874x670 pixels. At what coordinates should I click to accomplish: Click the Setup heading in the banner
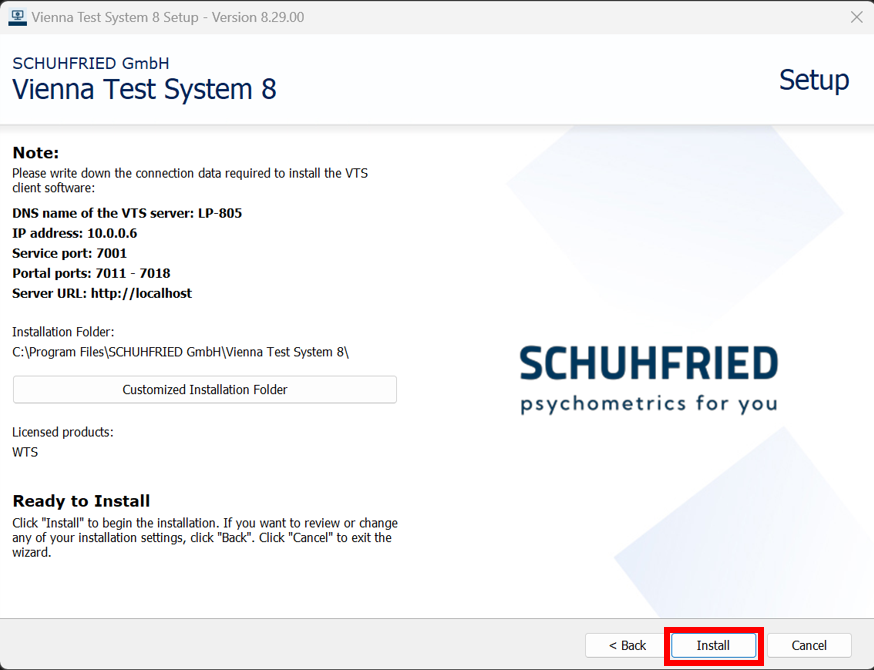click(x=813, y=80)
